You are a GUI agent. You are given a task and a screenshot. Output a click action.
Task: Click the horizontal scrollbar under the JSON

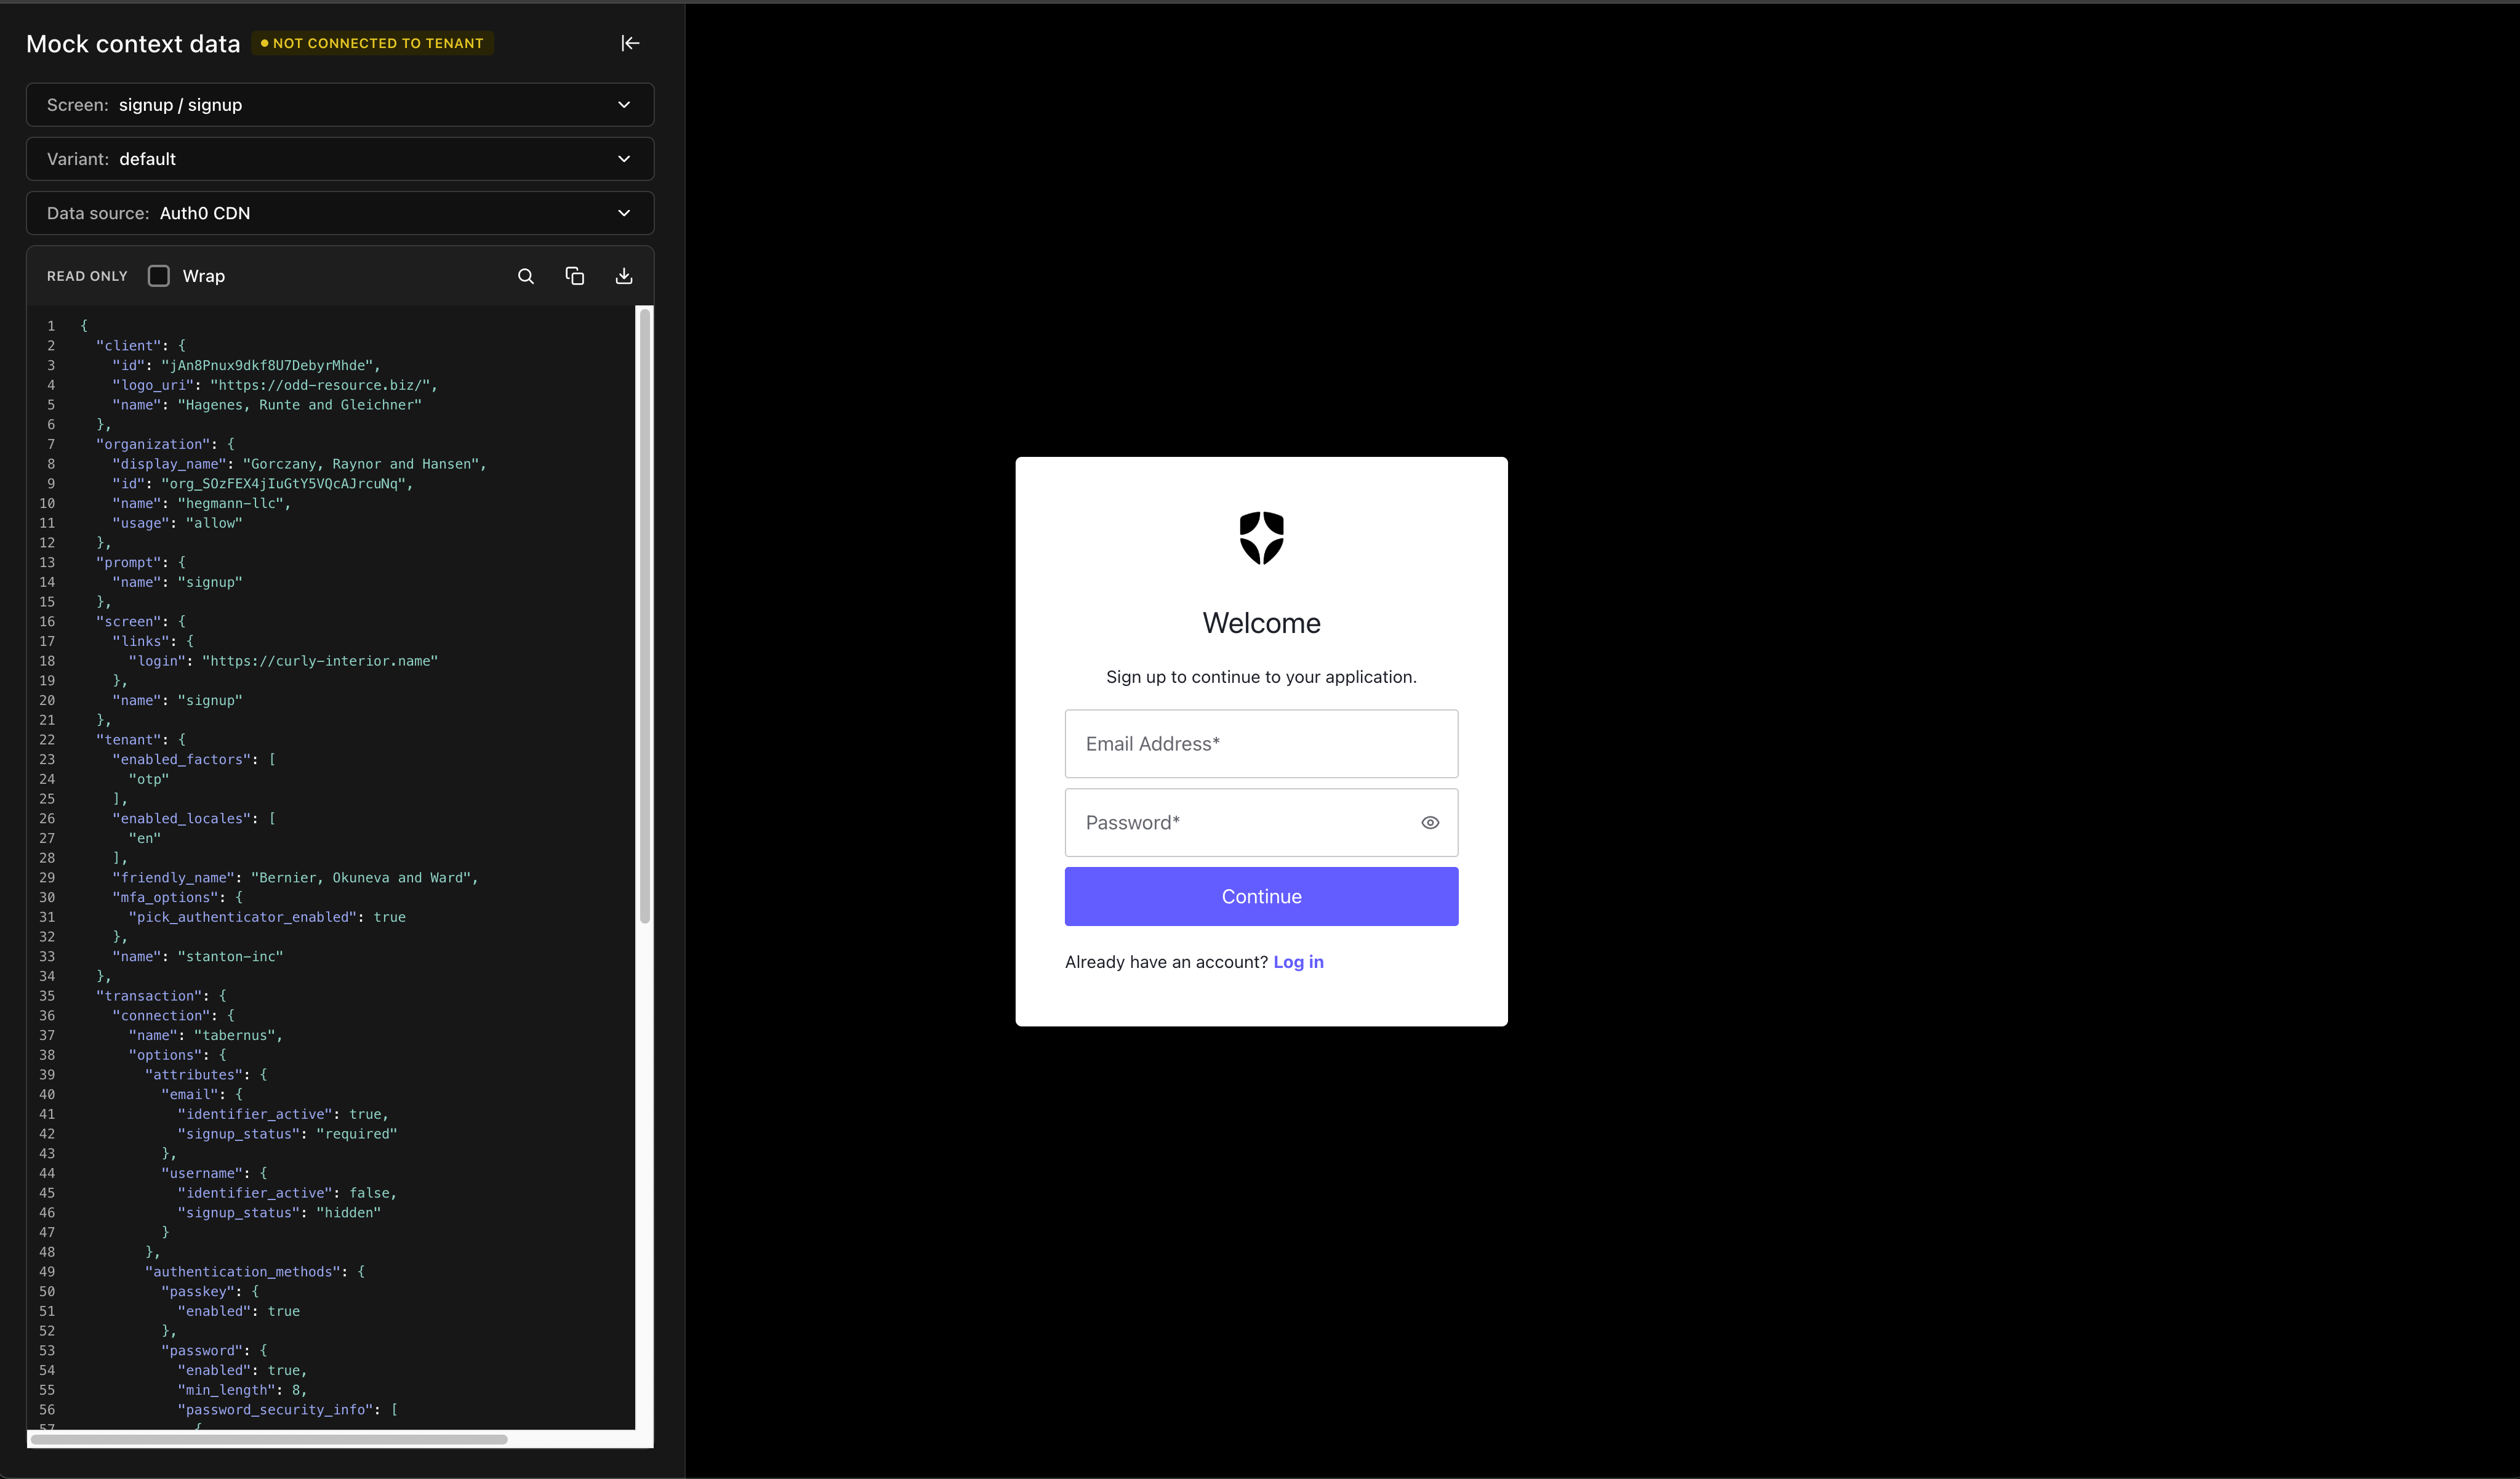click(x=269, y=1439)
